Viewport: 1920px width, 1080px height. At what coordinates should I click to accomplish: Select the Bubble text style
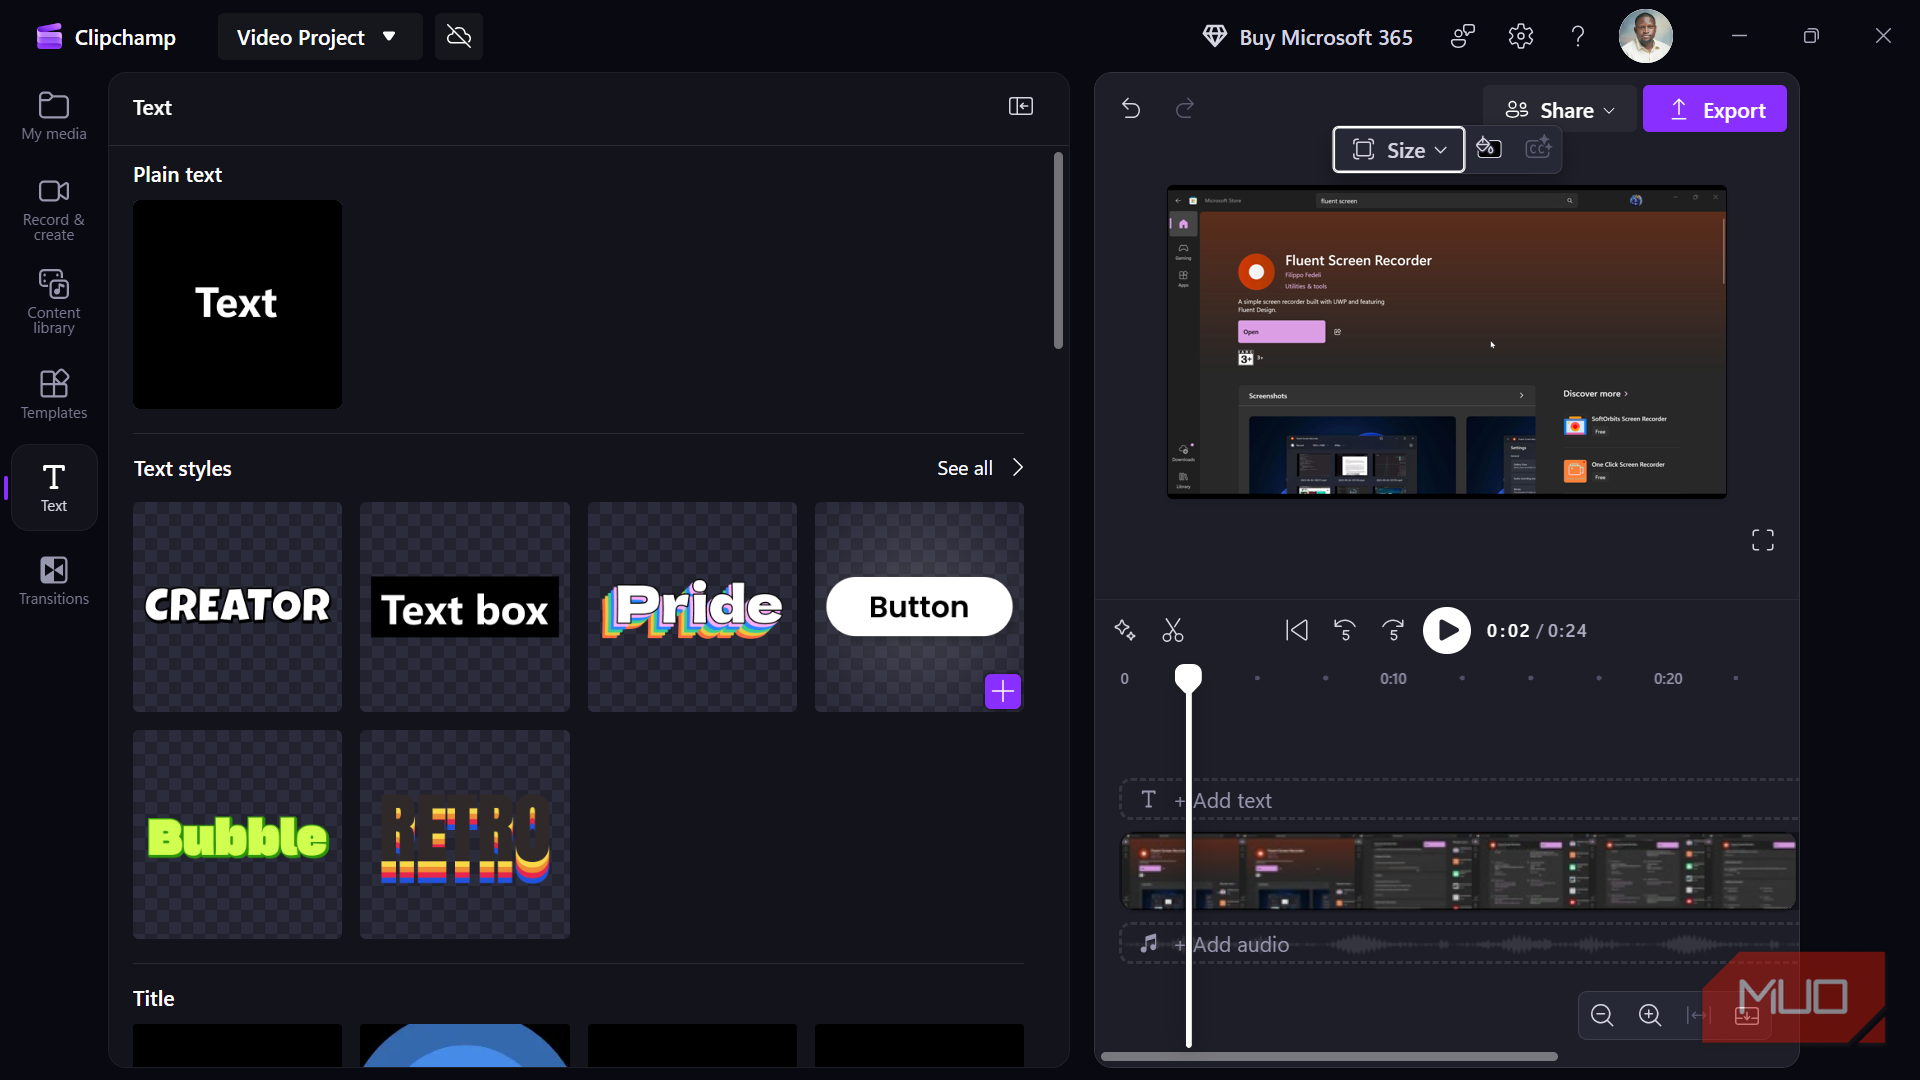pyautogui.click(x=237, y=834)
